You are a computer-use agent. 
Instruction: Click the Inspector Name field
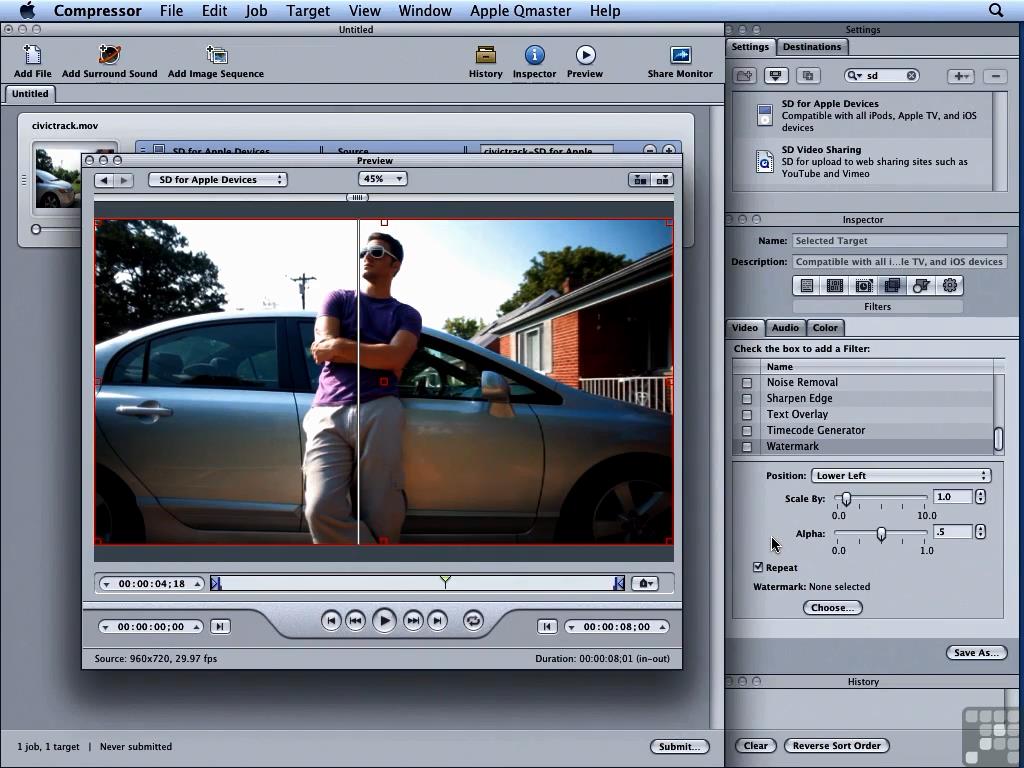[899, 240]
